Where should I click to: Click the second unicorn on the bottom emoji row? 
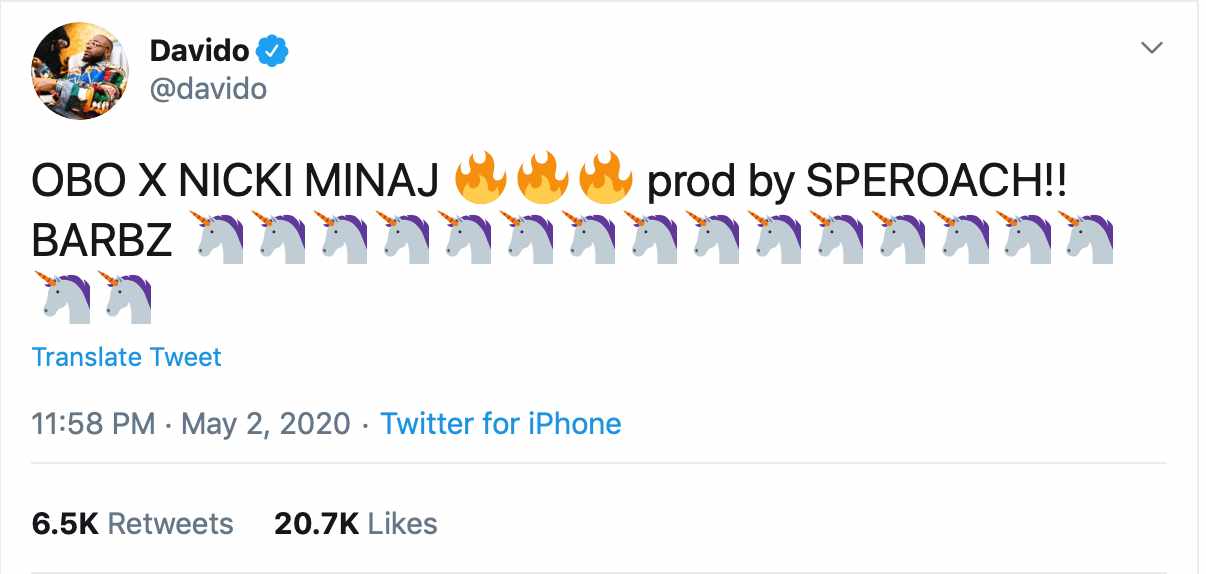[124, 296]
